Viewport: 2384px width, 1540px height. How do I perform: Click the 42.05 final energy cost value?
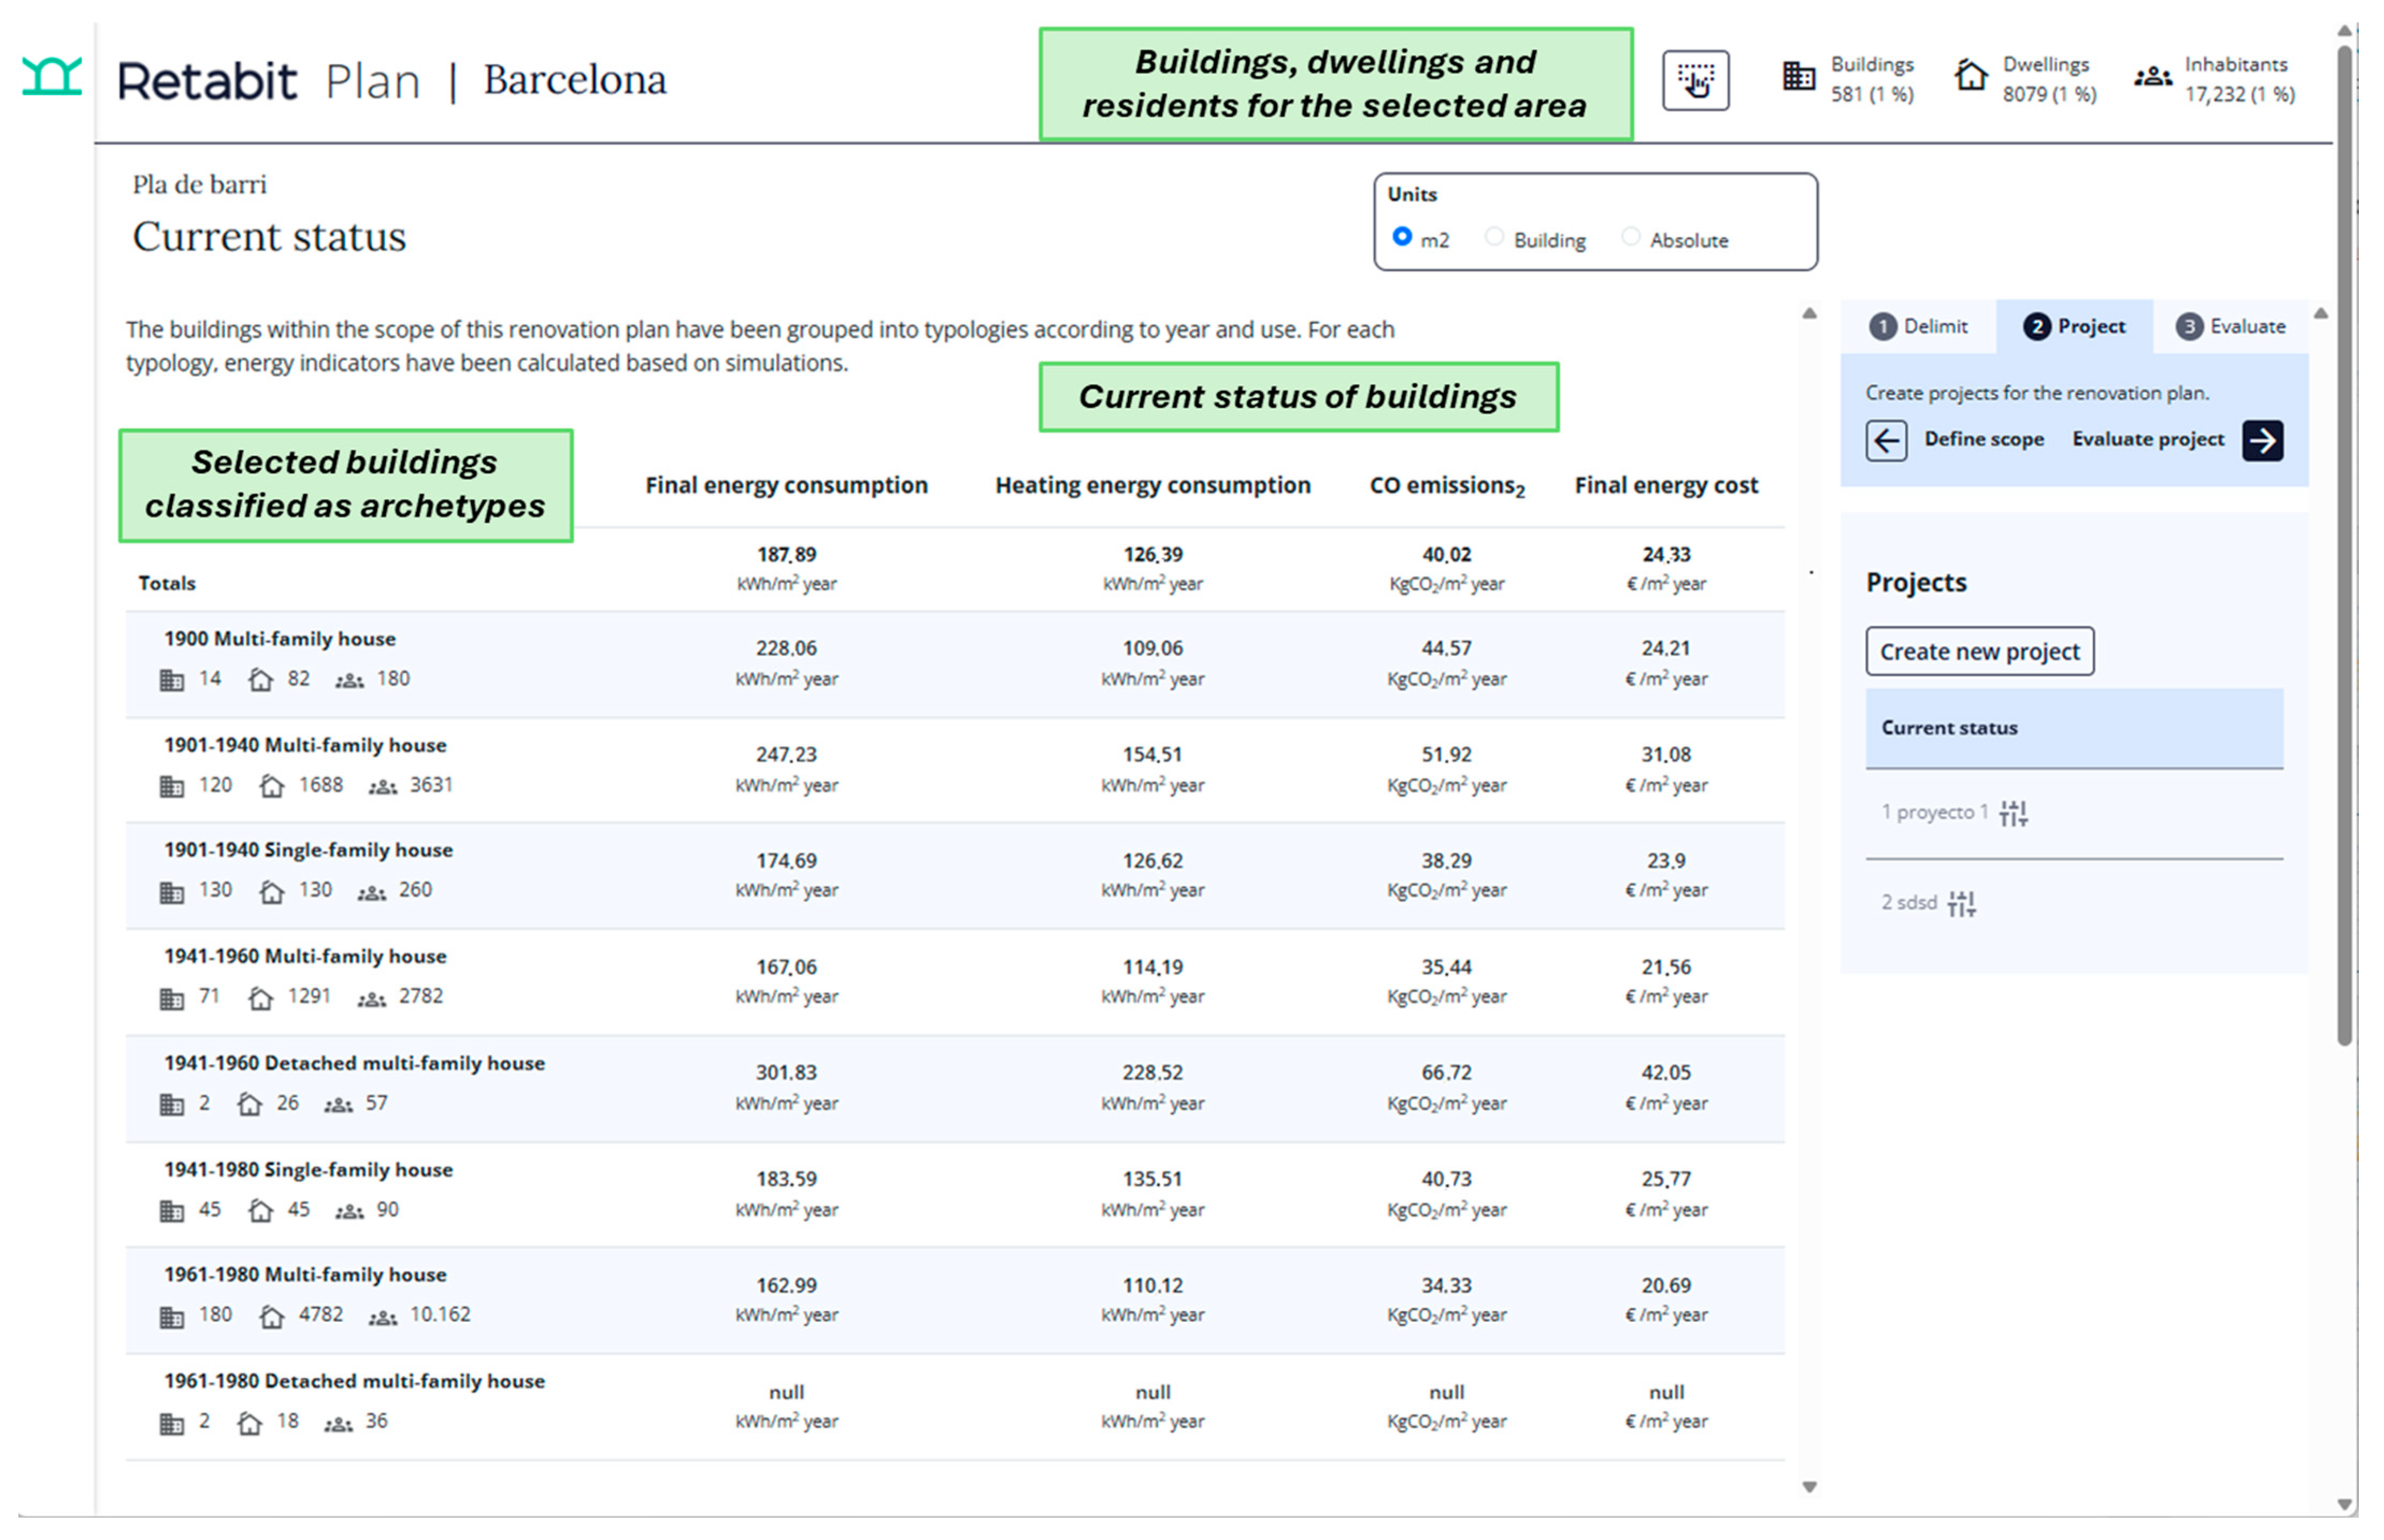coord(1666,1073)
